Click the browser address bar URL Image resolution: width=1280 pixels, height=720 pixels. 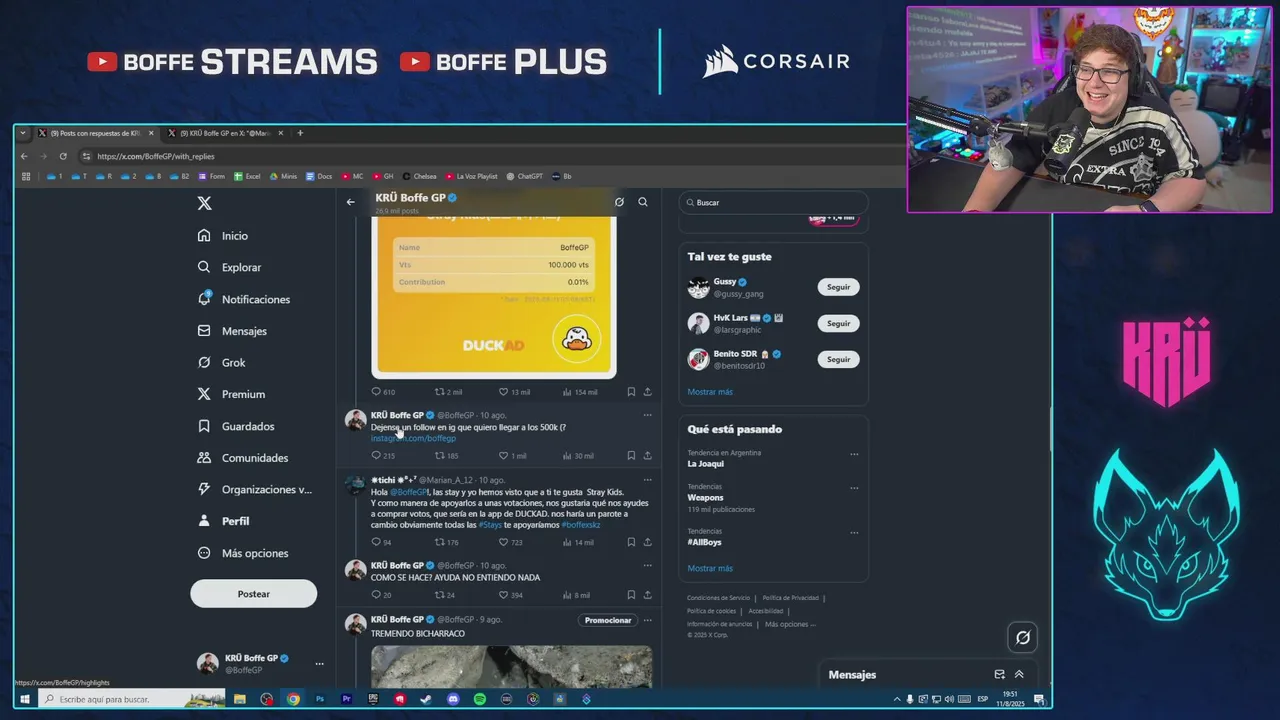pos(156,156)
